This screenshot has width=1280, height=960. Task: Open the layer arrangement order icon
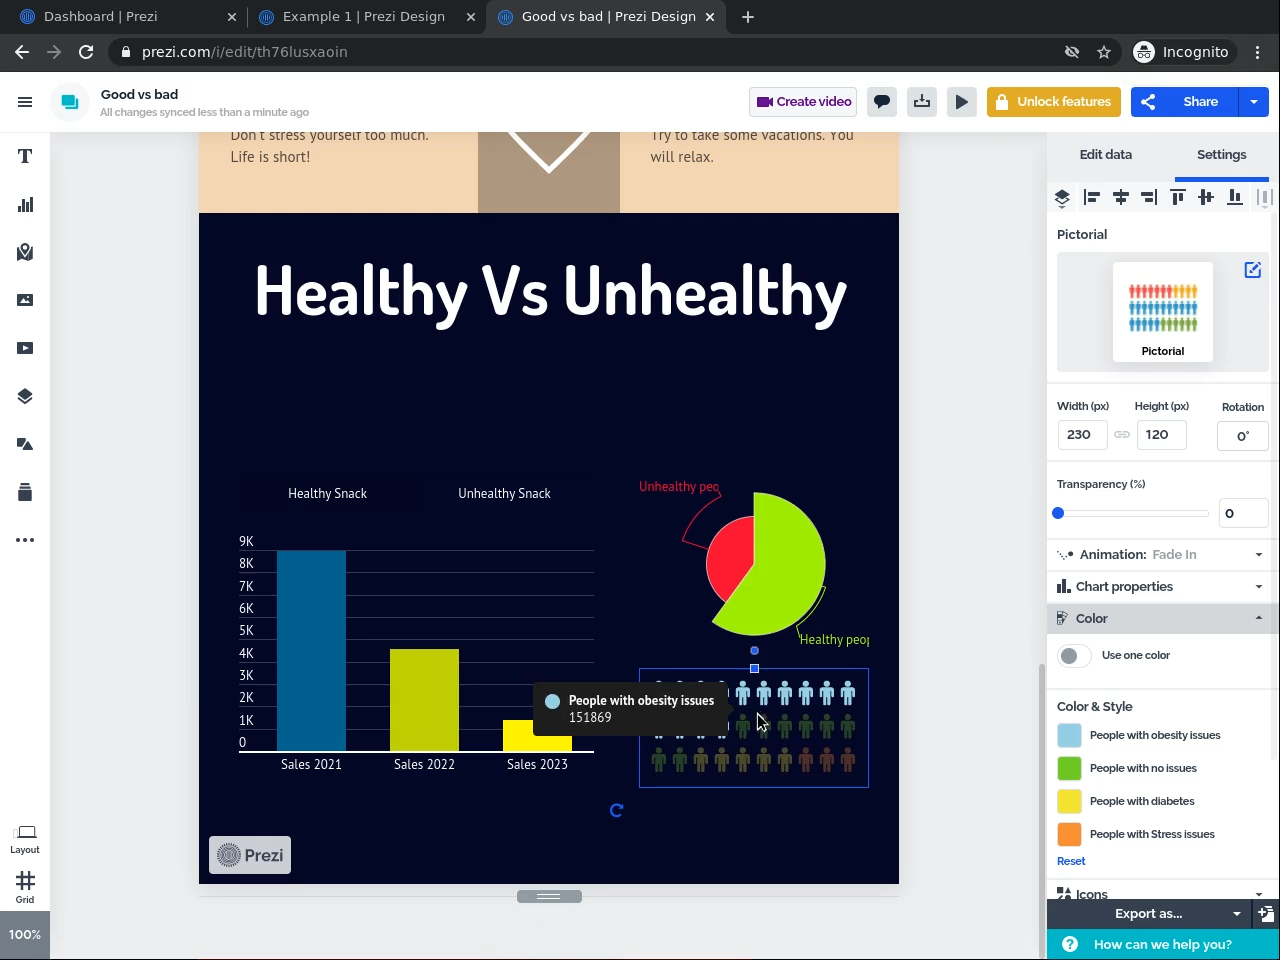[x=1062, y=198]
